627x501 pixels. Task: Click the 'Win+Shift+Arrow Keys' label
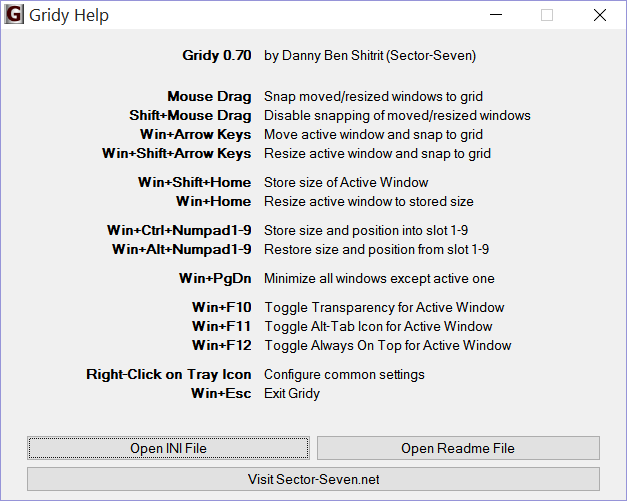coord(177,154)
